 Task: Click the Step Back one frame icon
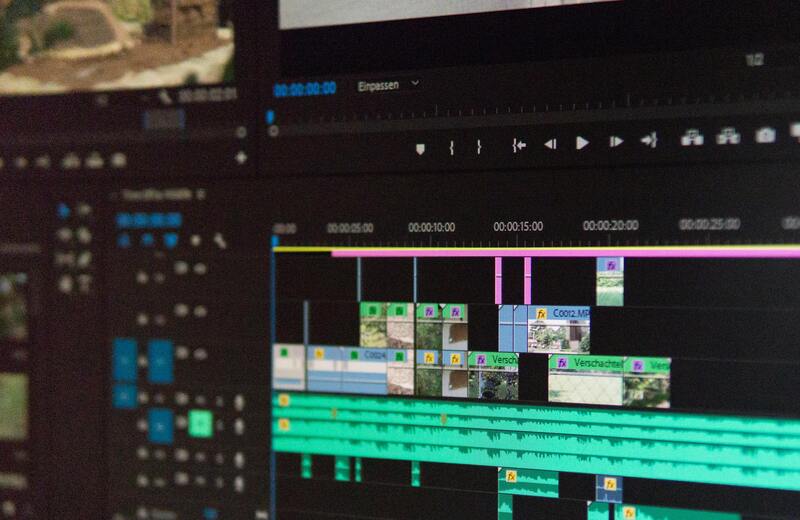(550, 144)
